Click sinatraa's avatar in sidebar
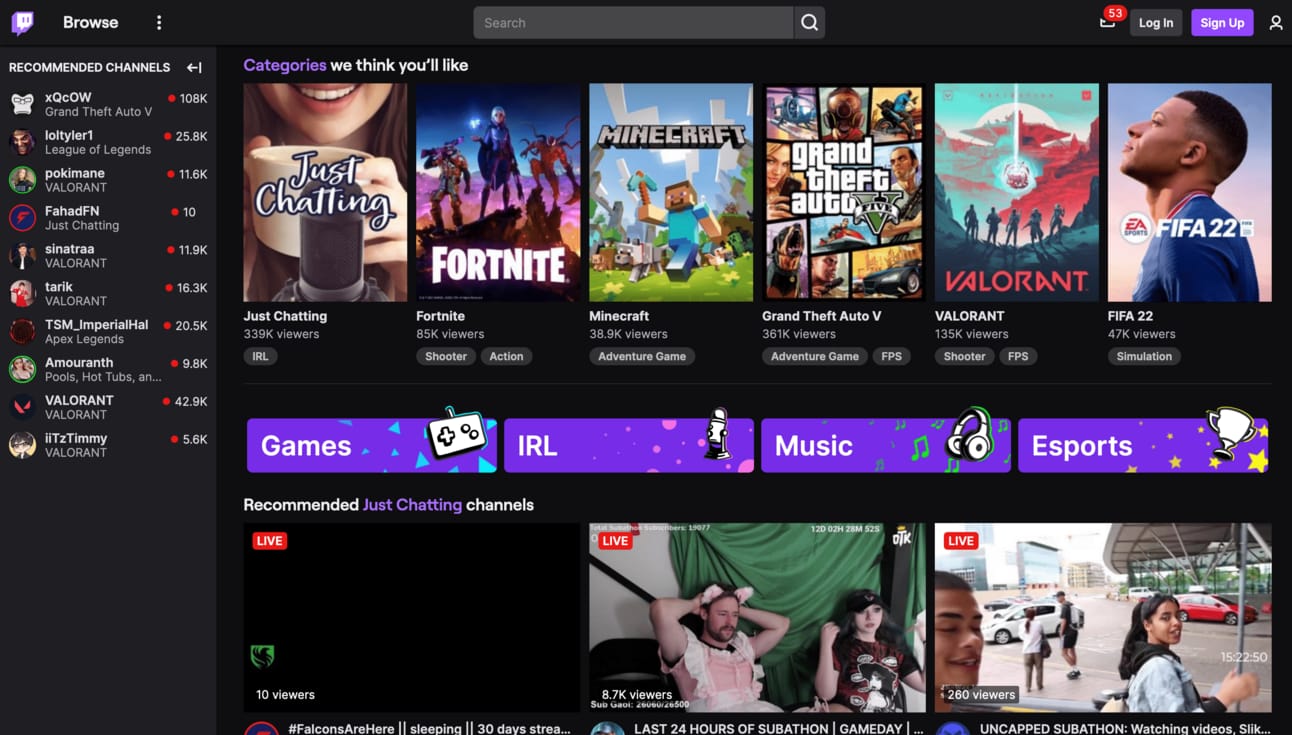1292x735 pixels. pos(22,256)
